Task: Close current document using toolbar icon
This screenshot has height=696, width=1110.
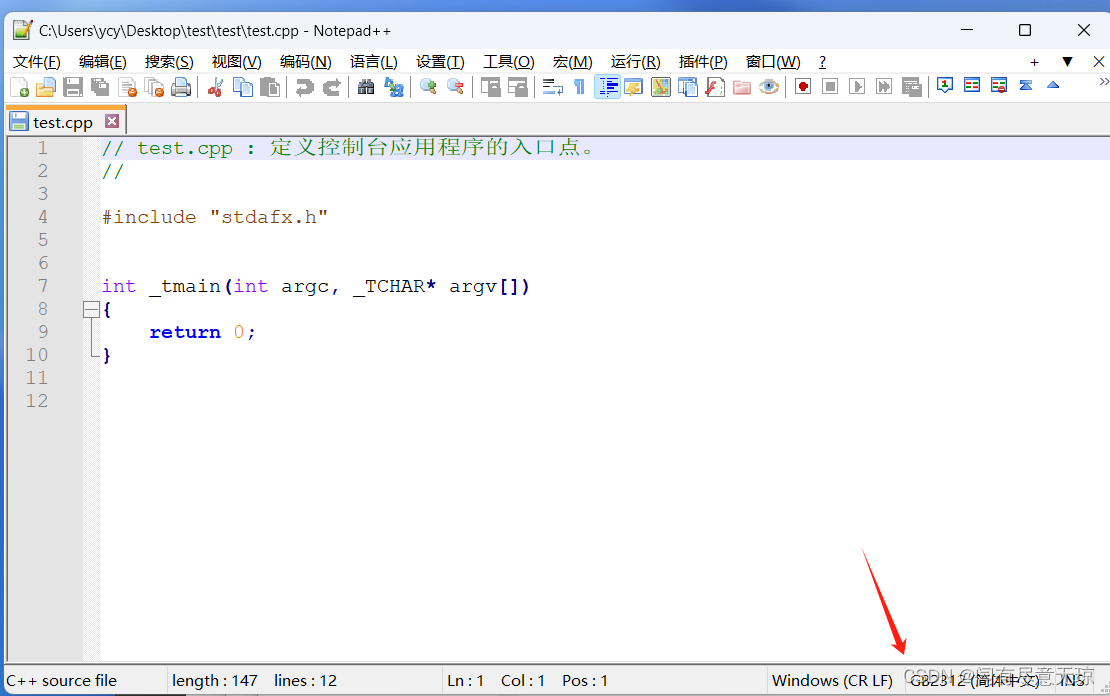Action: tap(127, 87)
